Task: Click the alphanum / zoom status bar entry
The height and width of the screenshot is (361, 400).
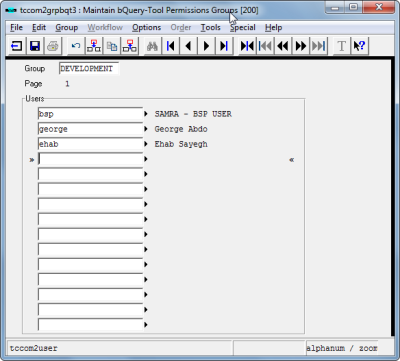Action: (342, 348)
